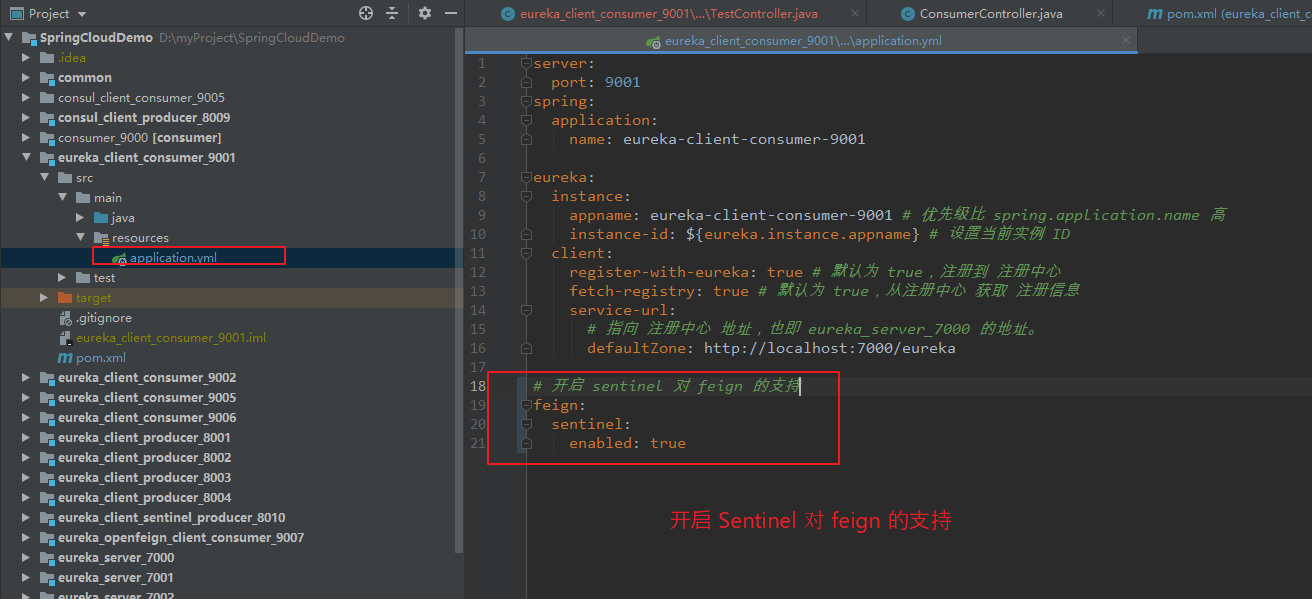Select the eureka_server_7000 module
Screen dimensions: 1312x599
[116, 558]
